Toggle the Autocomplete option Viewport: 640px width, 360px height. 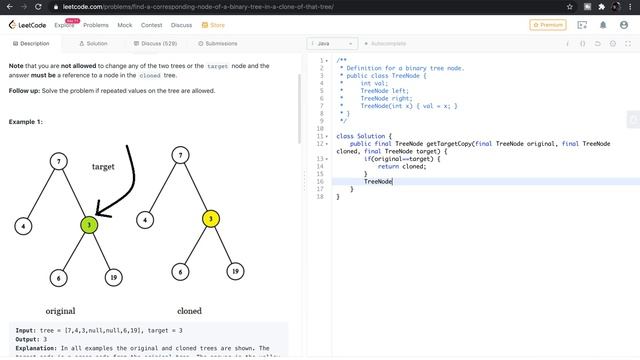click(385, 44)
